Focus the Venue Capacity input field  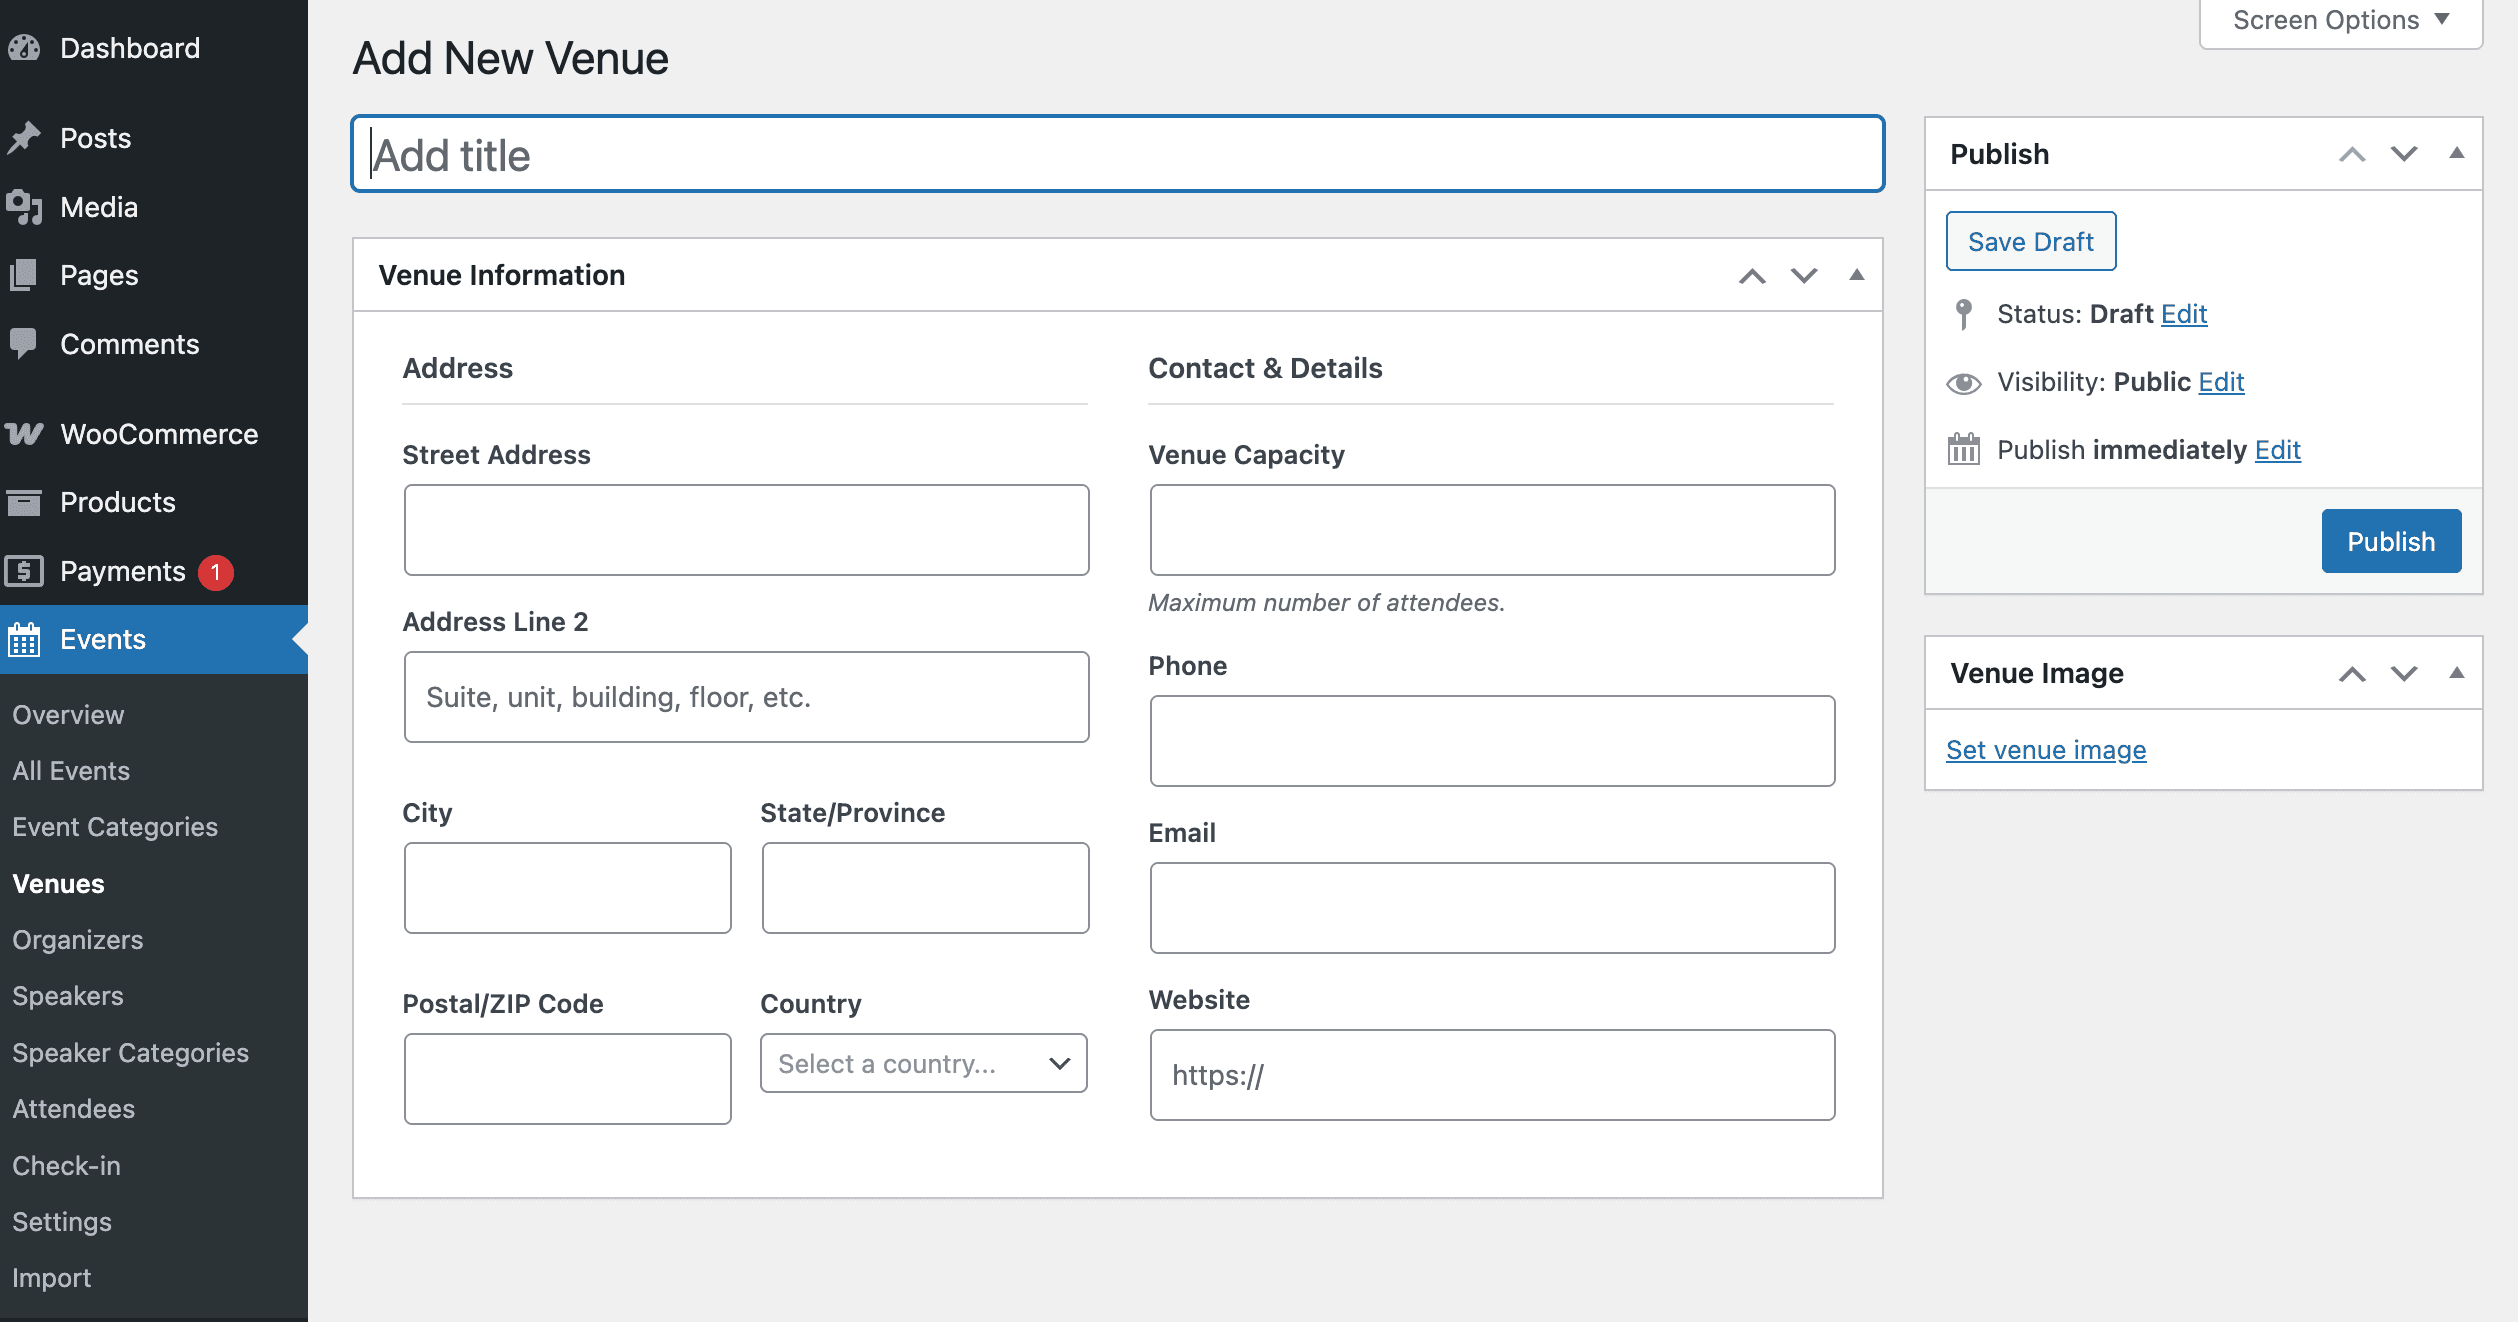click(1492, 530)
